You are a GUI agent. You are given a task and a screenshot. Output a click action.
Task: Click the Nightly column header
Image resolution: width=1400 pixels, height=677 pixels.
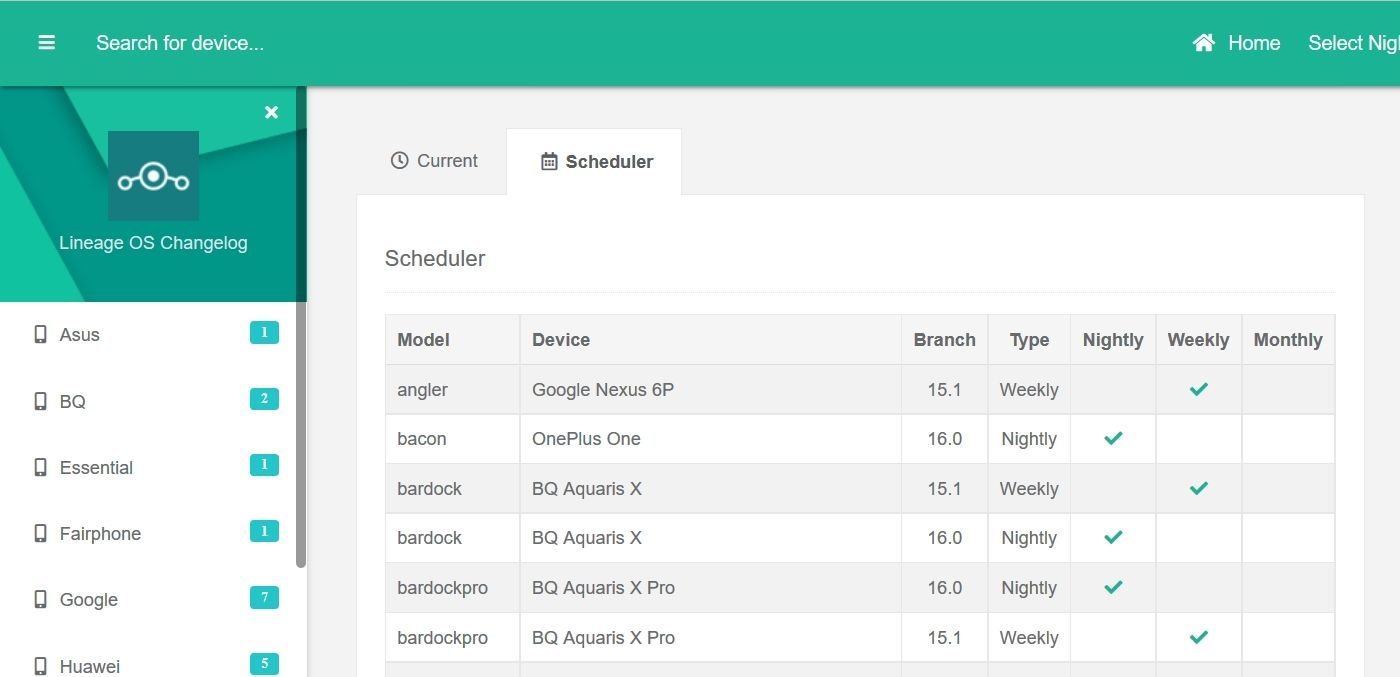click(1113, 340)
